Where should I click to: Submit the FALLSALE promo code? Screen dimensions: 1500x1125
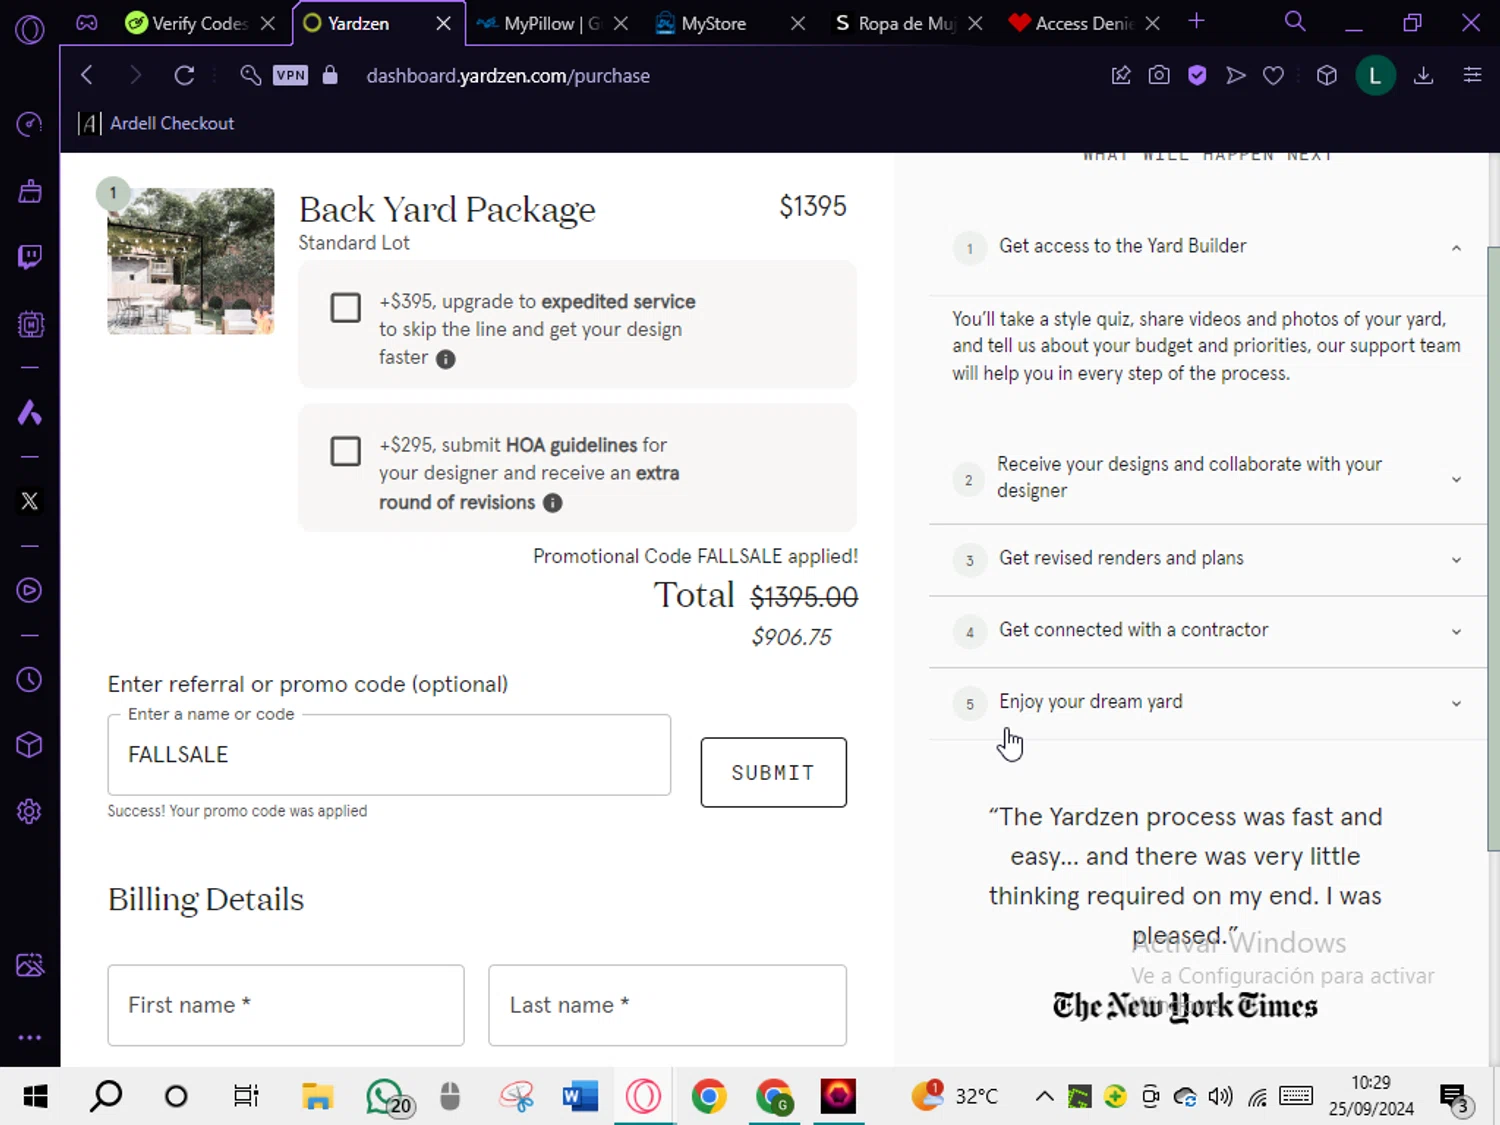coord(773,772)
